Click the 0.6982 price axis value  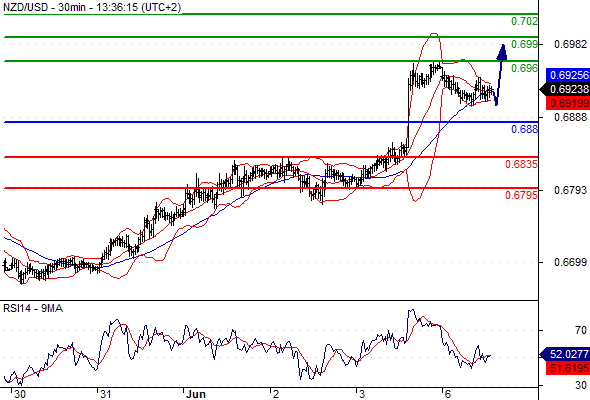pos(570,44)
